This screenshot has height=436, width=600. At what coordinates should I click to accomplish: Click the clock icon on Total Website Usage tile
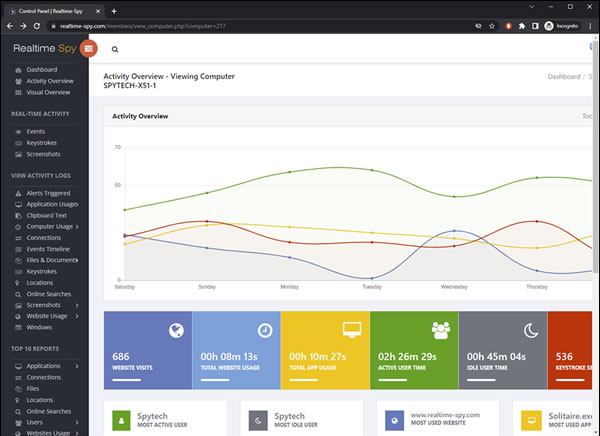[264, 330]
